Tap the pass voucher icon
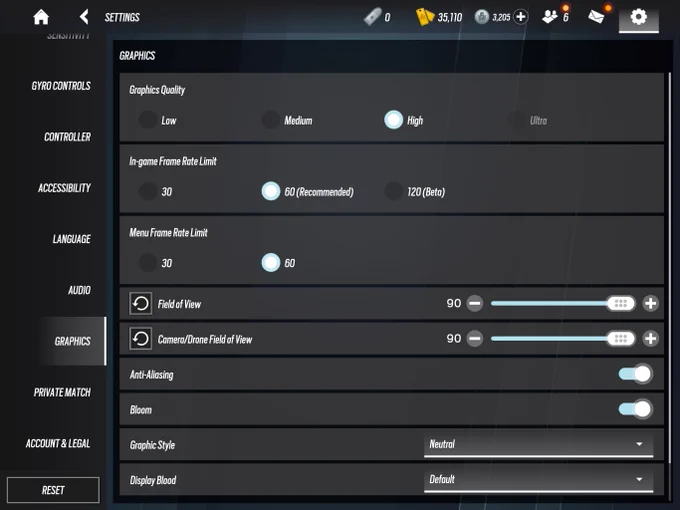The width and height of the screenshot is (680, 510). 372,17
